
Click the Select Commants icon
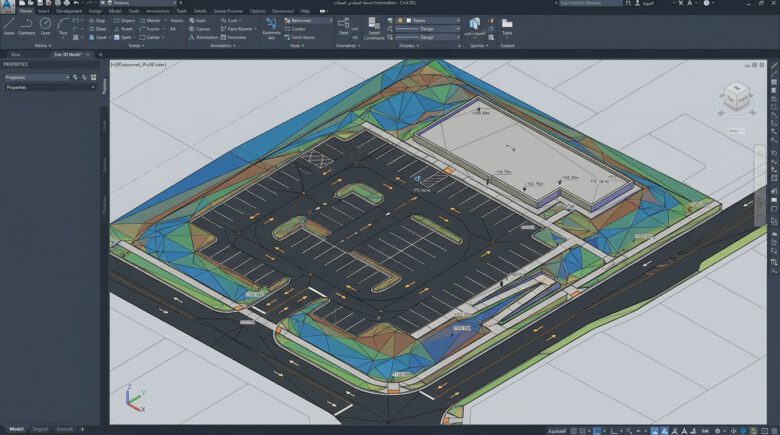(374, 28)
